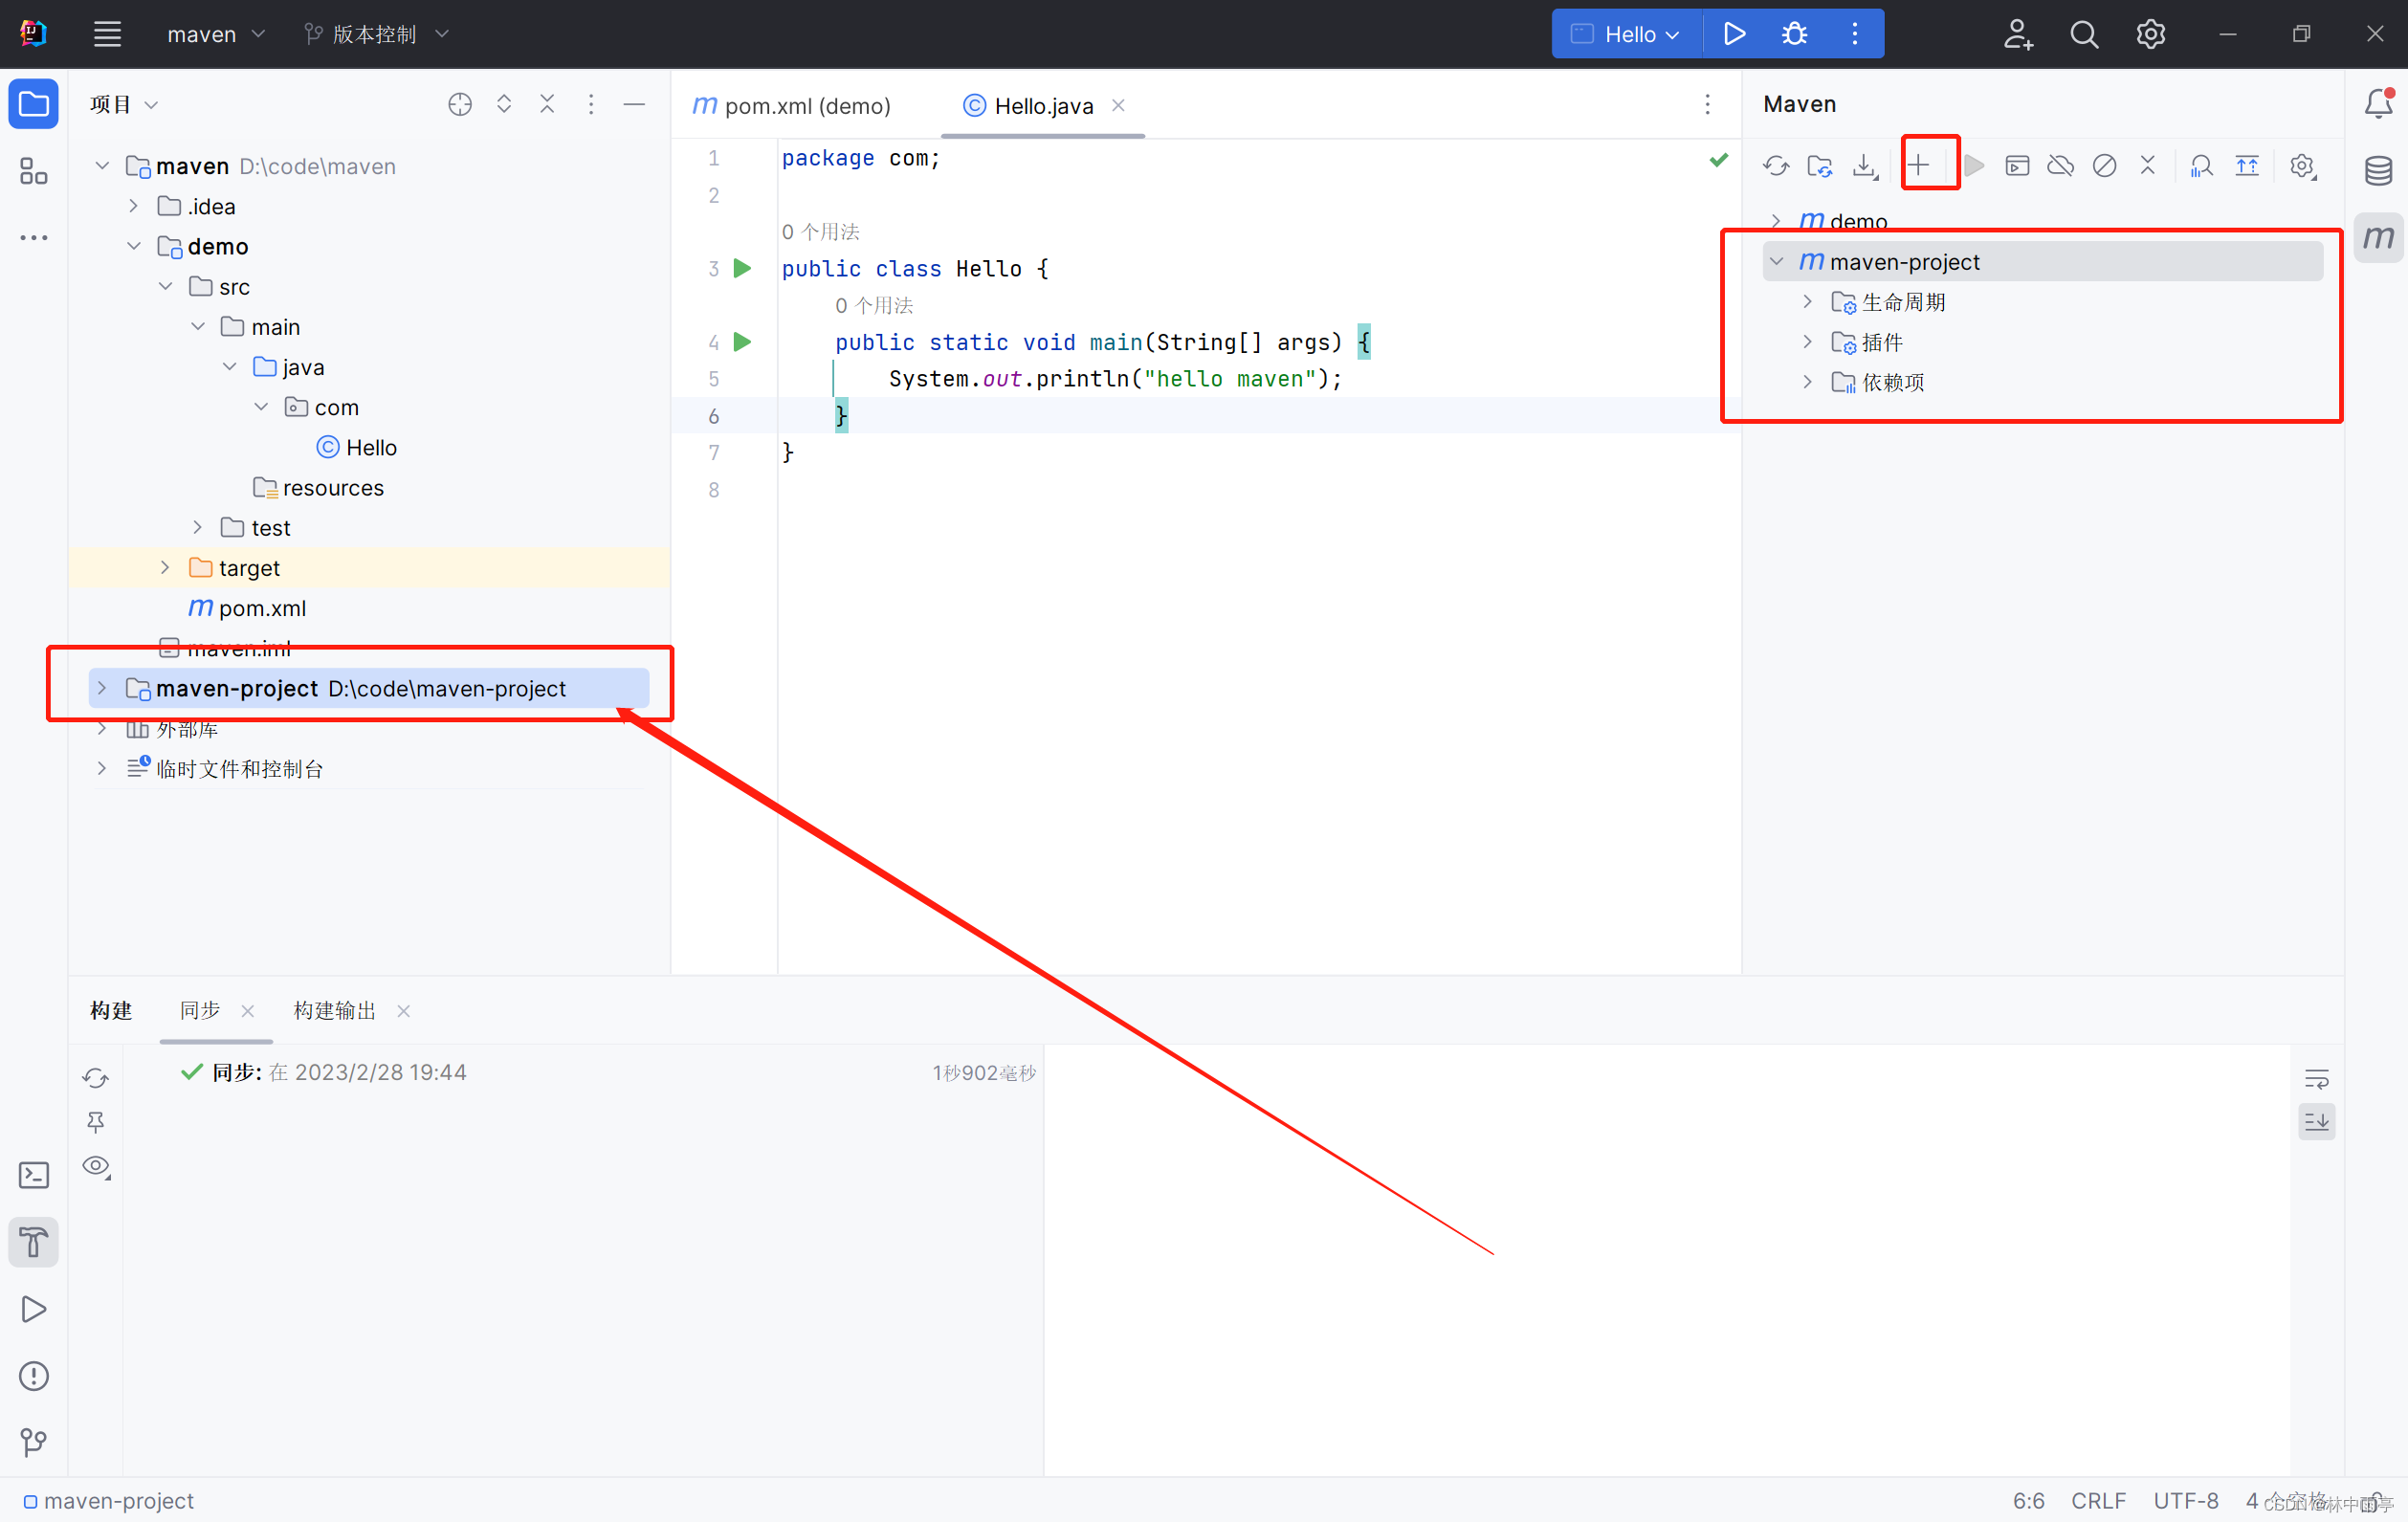Viewport: 2408px width, 1522px height.
Task: Expand maven-project in Project tree
Action: (101, 688)
